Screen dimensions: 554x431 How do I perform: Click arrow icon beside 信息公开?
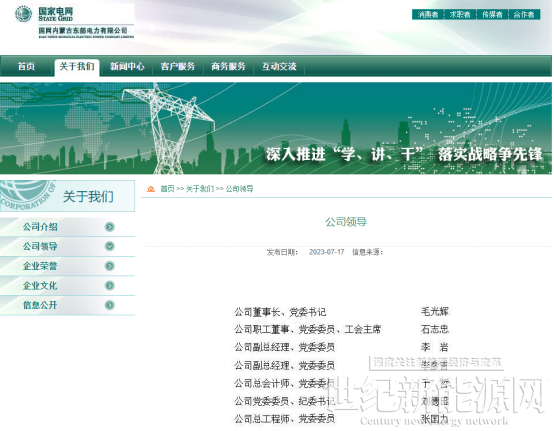(x=110, y=305)
